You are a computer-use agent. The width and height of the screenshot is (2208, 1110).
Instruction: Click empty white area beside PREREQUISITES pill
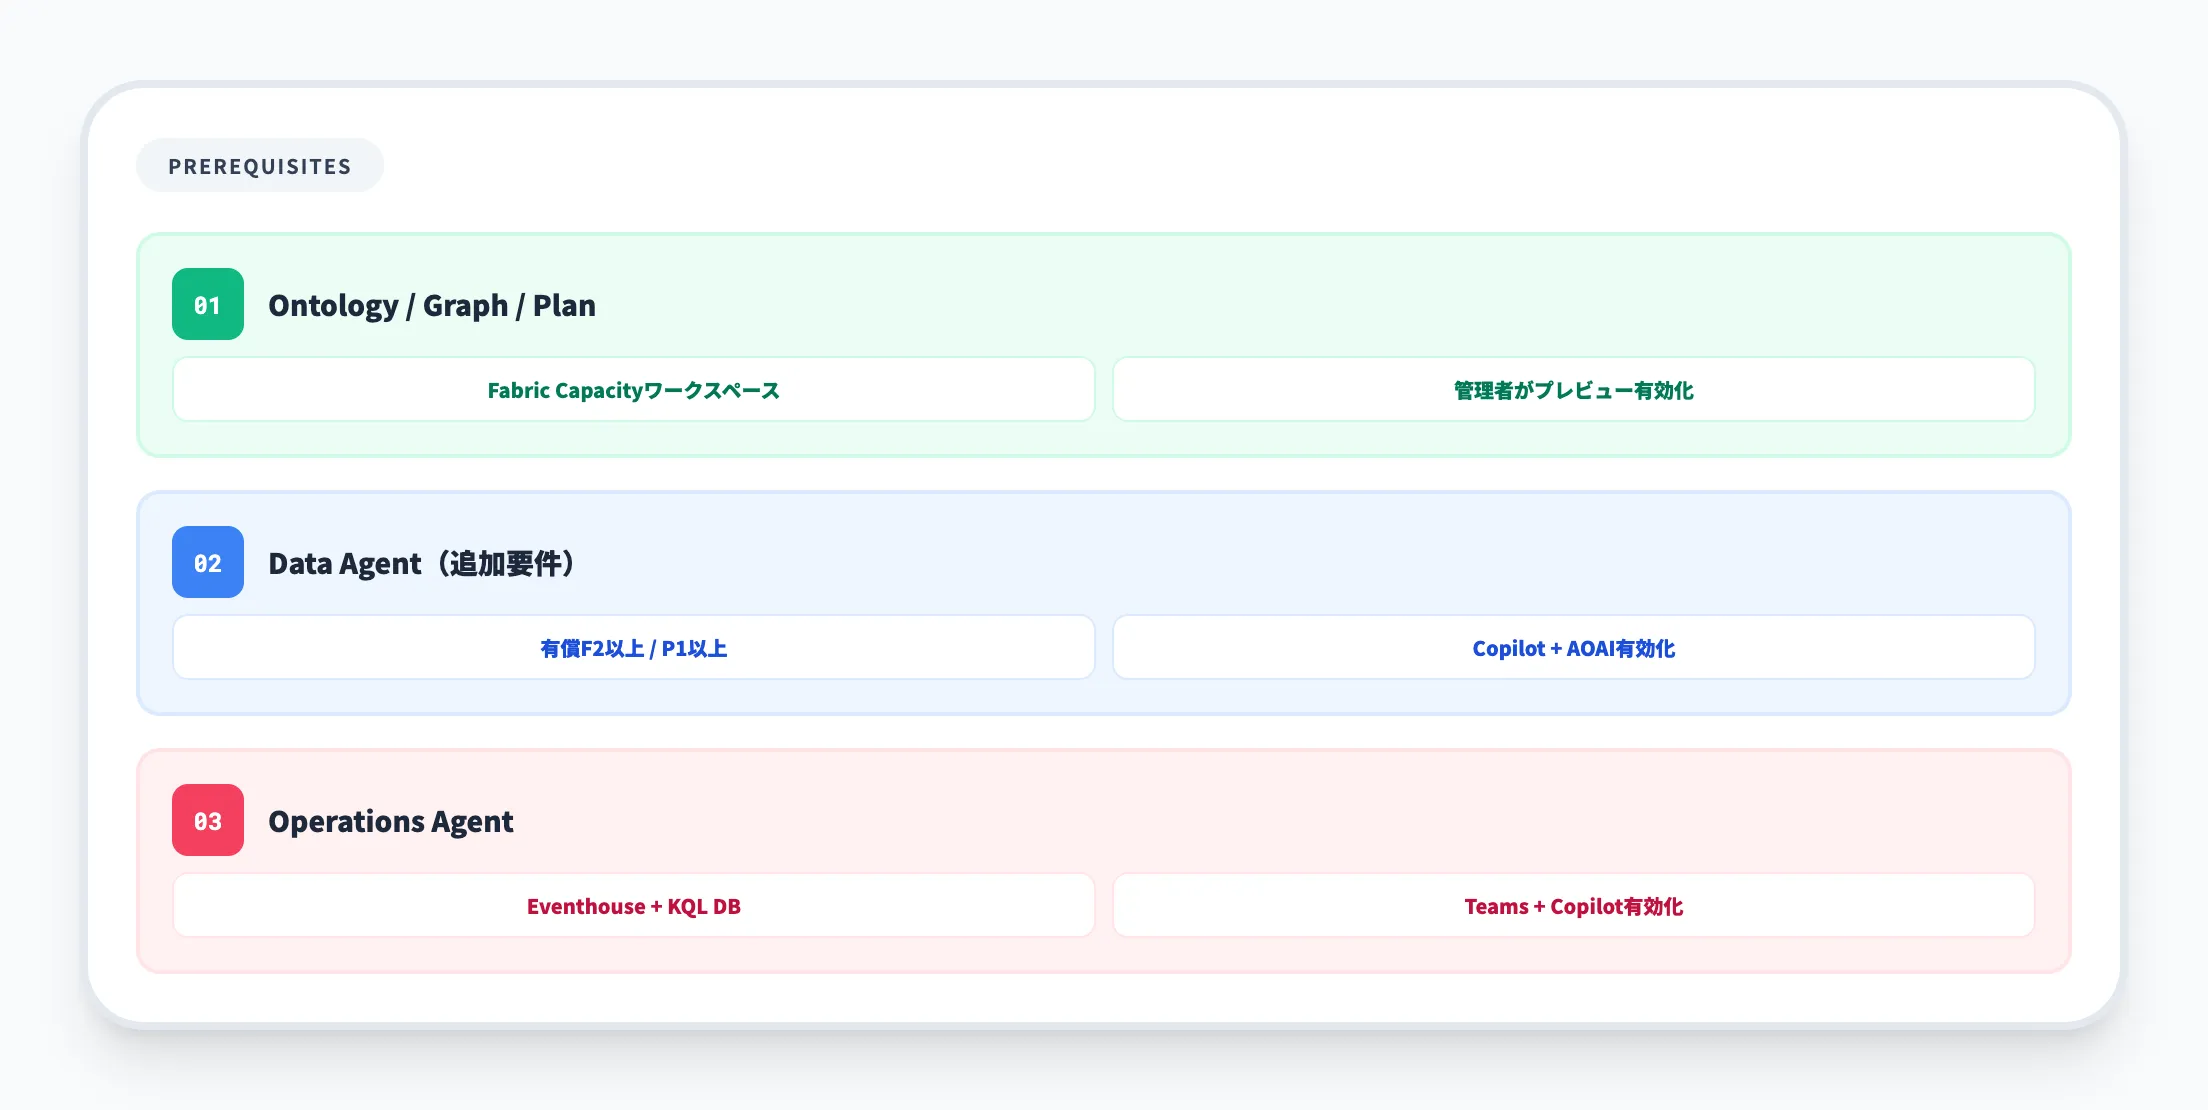point(1200,166)
